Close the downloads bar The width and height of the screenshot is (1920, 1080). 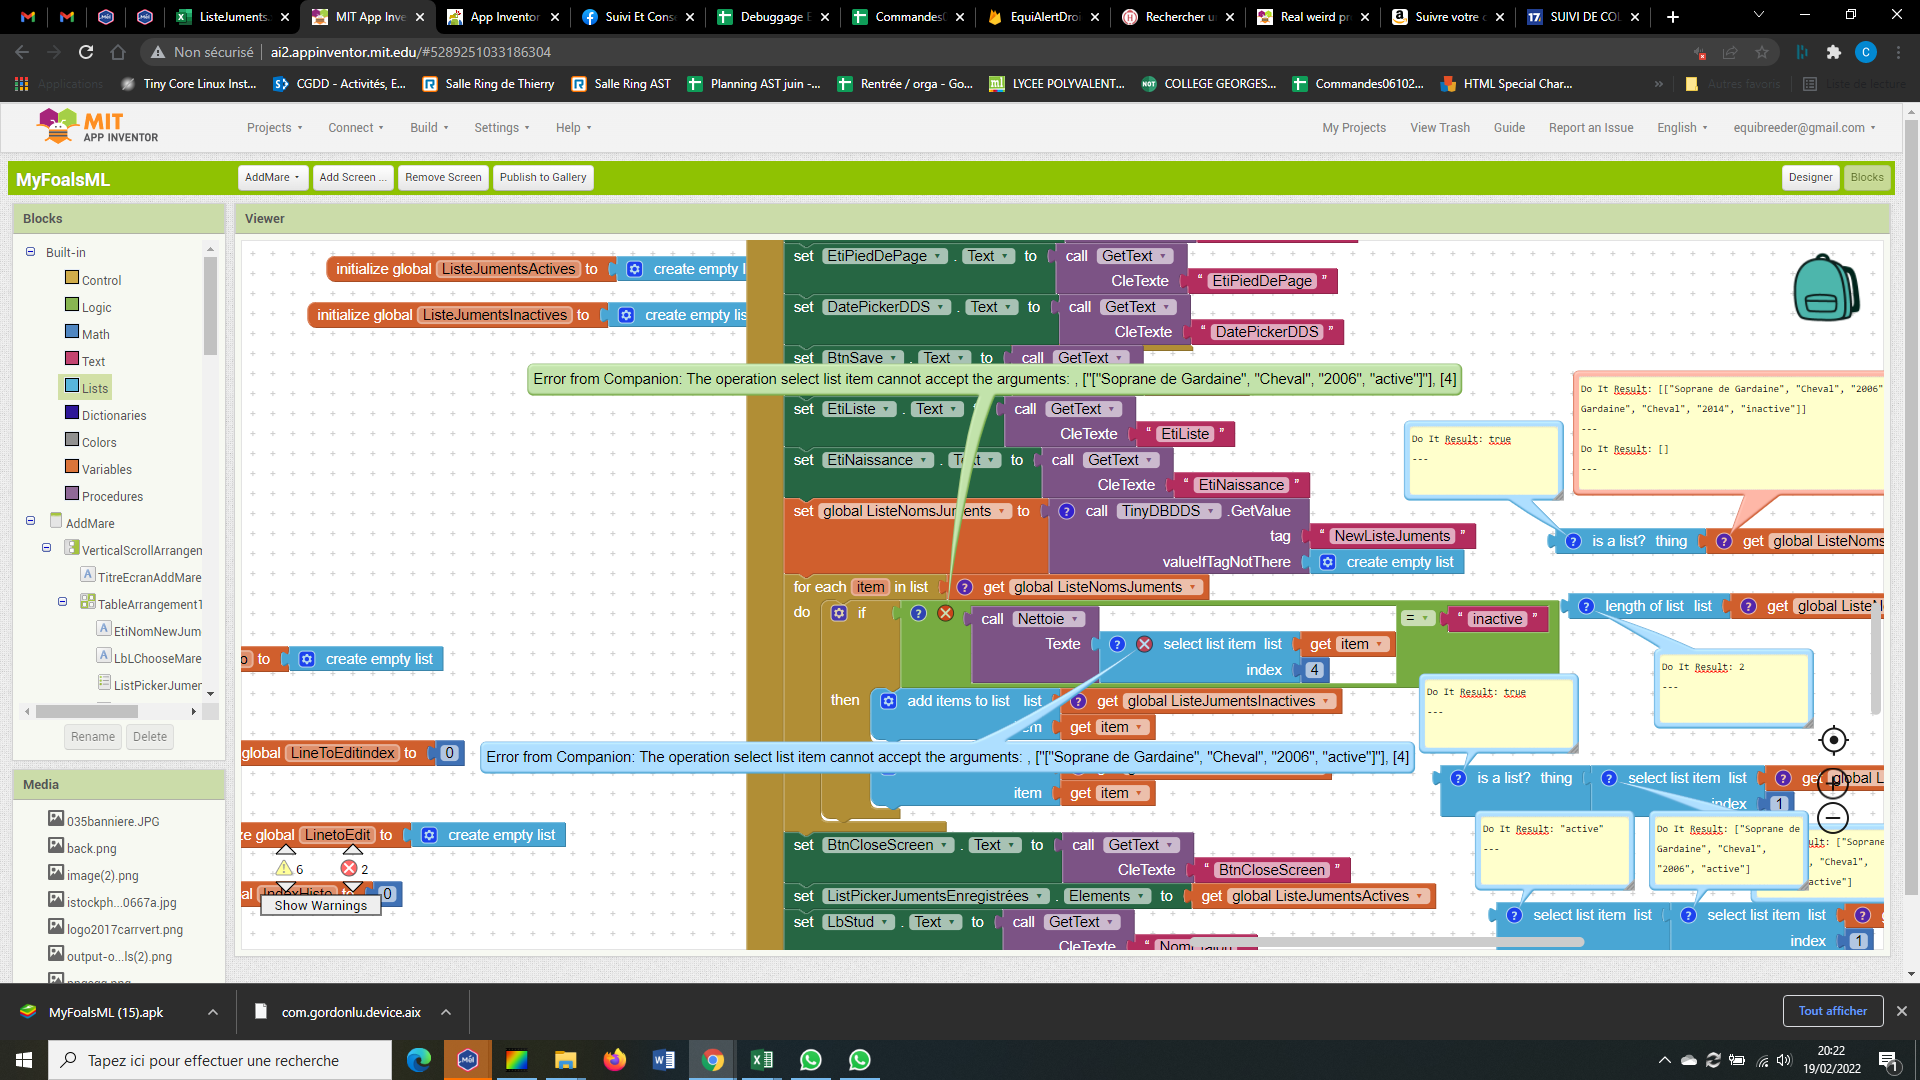tap(1902, 1011)
